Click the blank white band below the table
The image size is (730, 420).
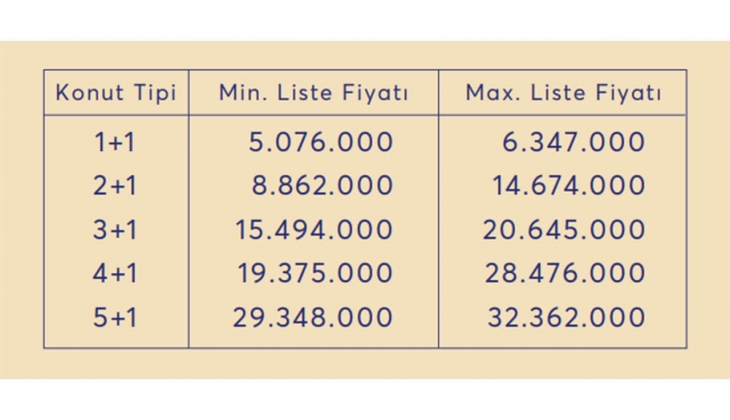click(x=365, y=400)
